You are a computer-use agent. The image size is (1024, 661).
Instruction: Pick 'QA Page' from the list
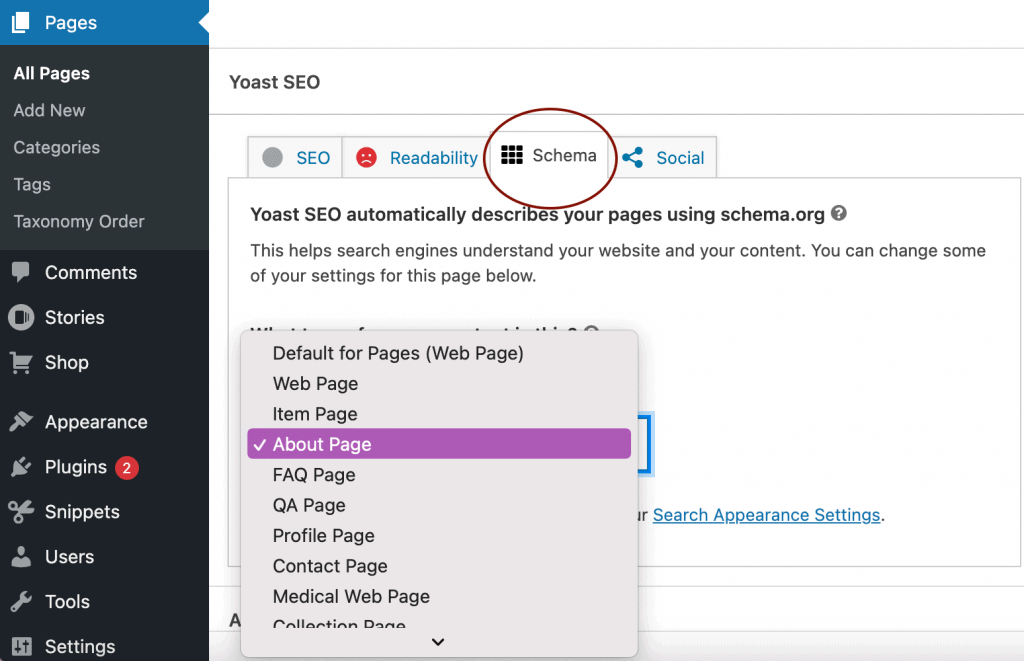(439, 506)
